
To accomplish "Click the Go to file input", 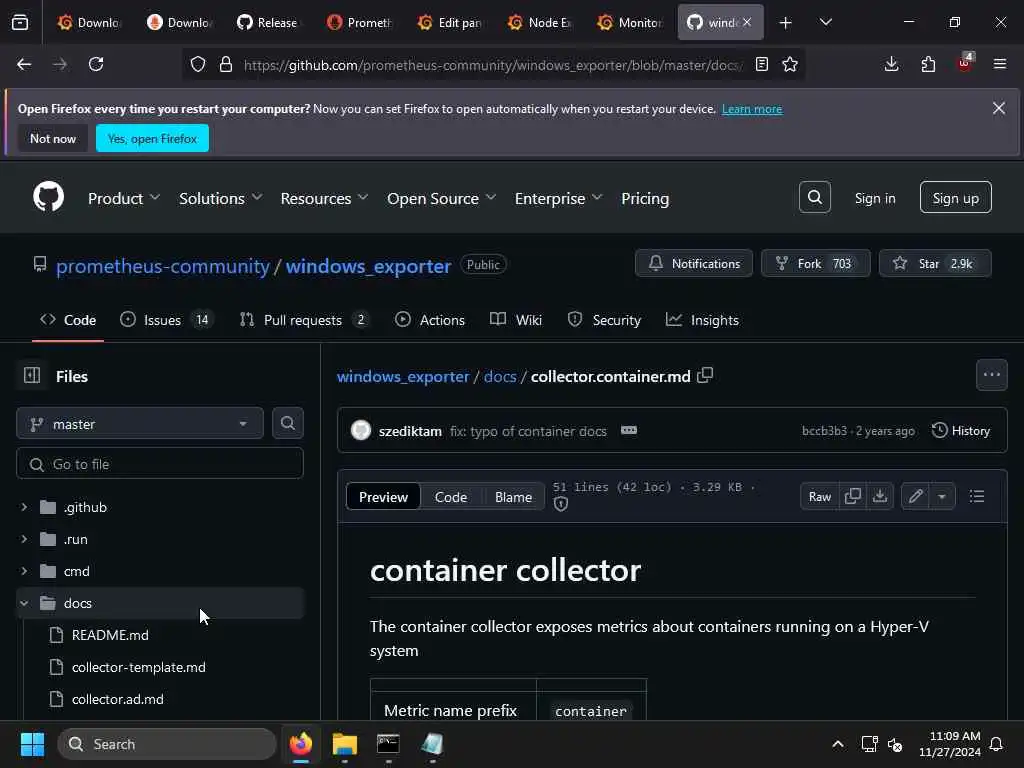I will 159,464.
